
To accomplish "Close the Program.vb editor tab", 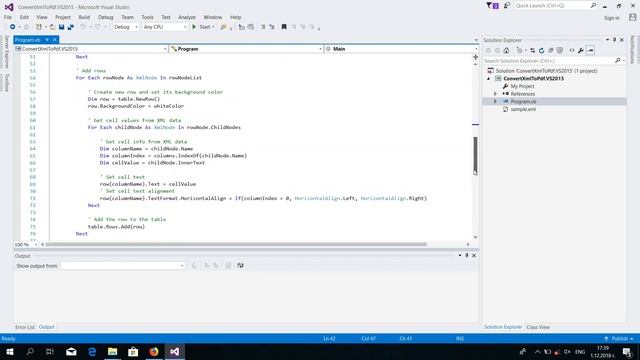I will [55, 40].
